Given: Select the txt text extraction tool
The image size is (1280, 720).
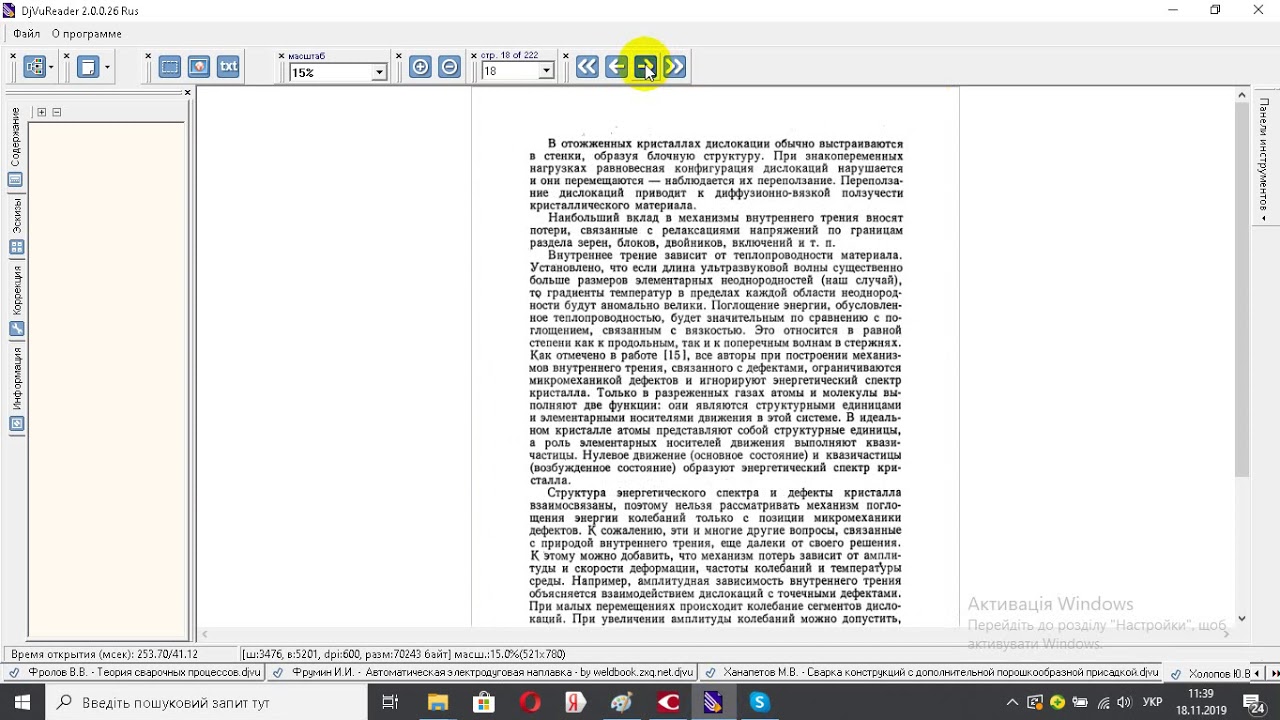Looking at the screenshot, I should click(x=228, y=67).
